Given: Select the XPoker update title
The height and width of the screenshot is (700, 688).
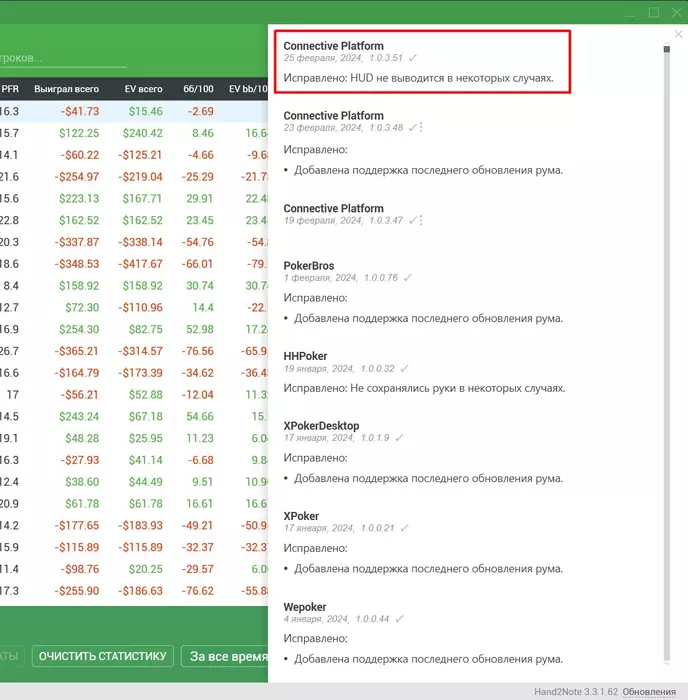Looking at the screenshot, I should coord(301,516).
